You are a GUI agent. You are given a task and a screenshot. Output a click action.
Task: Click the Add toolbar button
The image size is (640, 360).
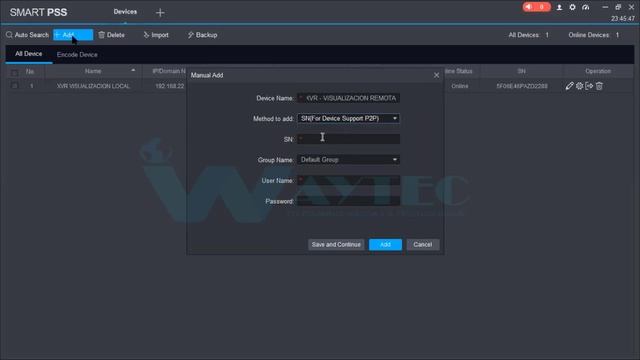(x=73, y=35)
